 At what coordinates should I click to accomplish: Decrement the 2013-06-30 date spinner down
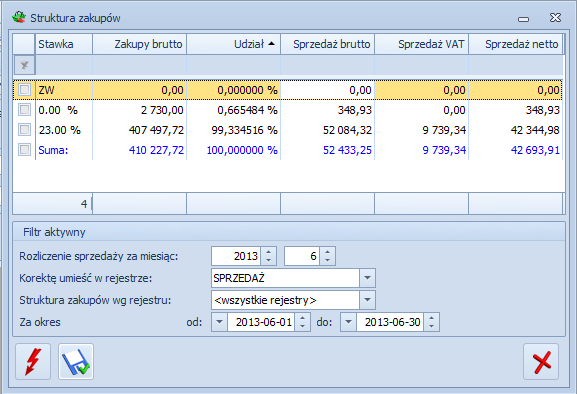click(432, 327)
